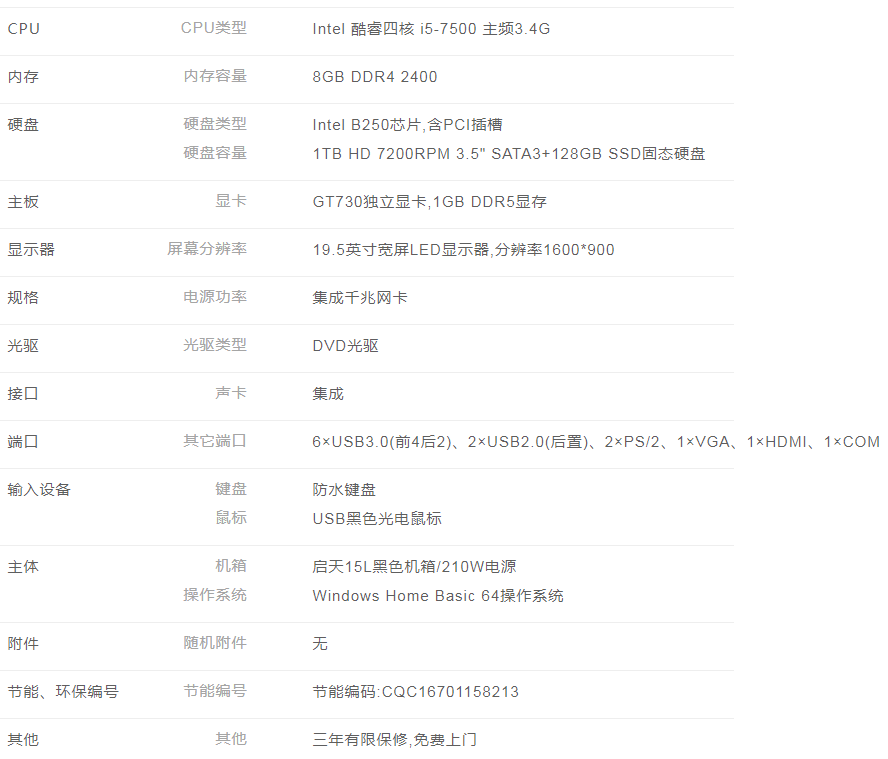Select the '8GB DDR4 2400' memory value
The width and height of the screenshot is (888, 759).
(375, 77)
